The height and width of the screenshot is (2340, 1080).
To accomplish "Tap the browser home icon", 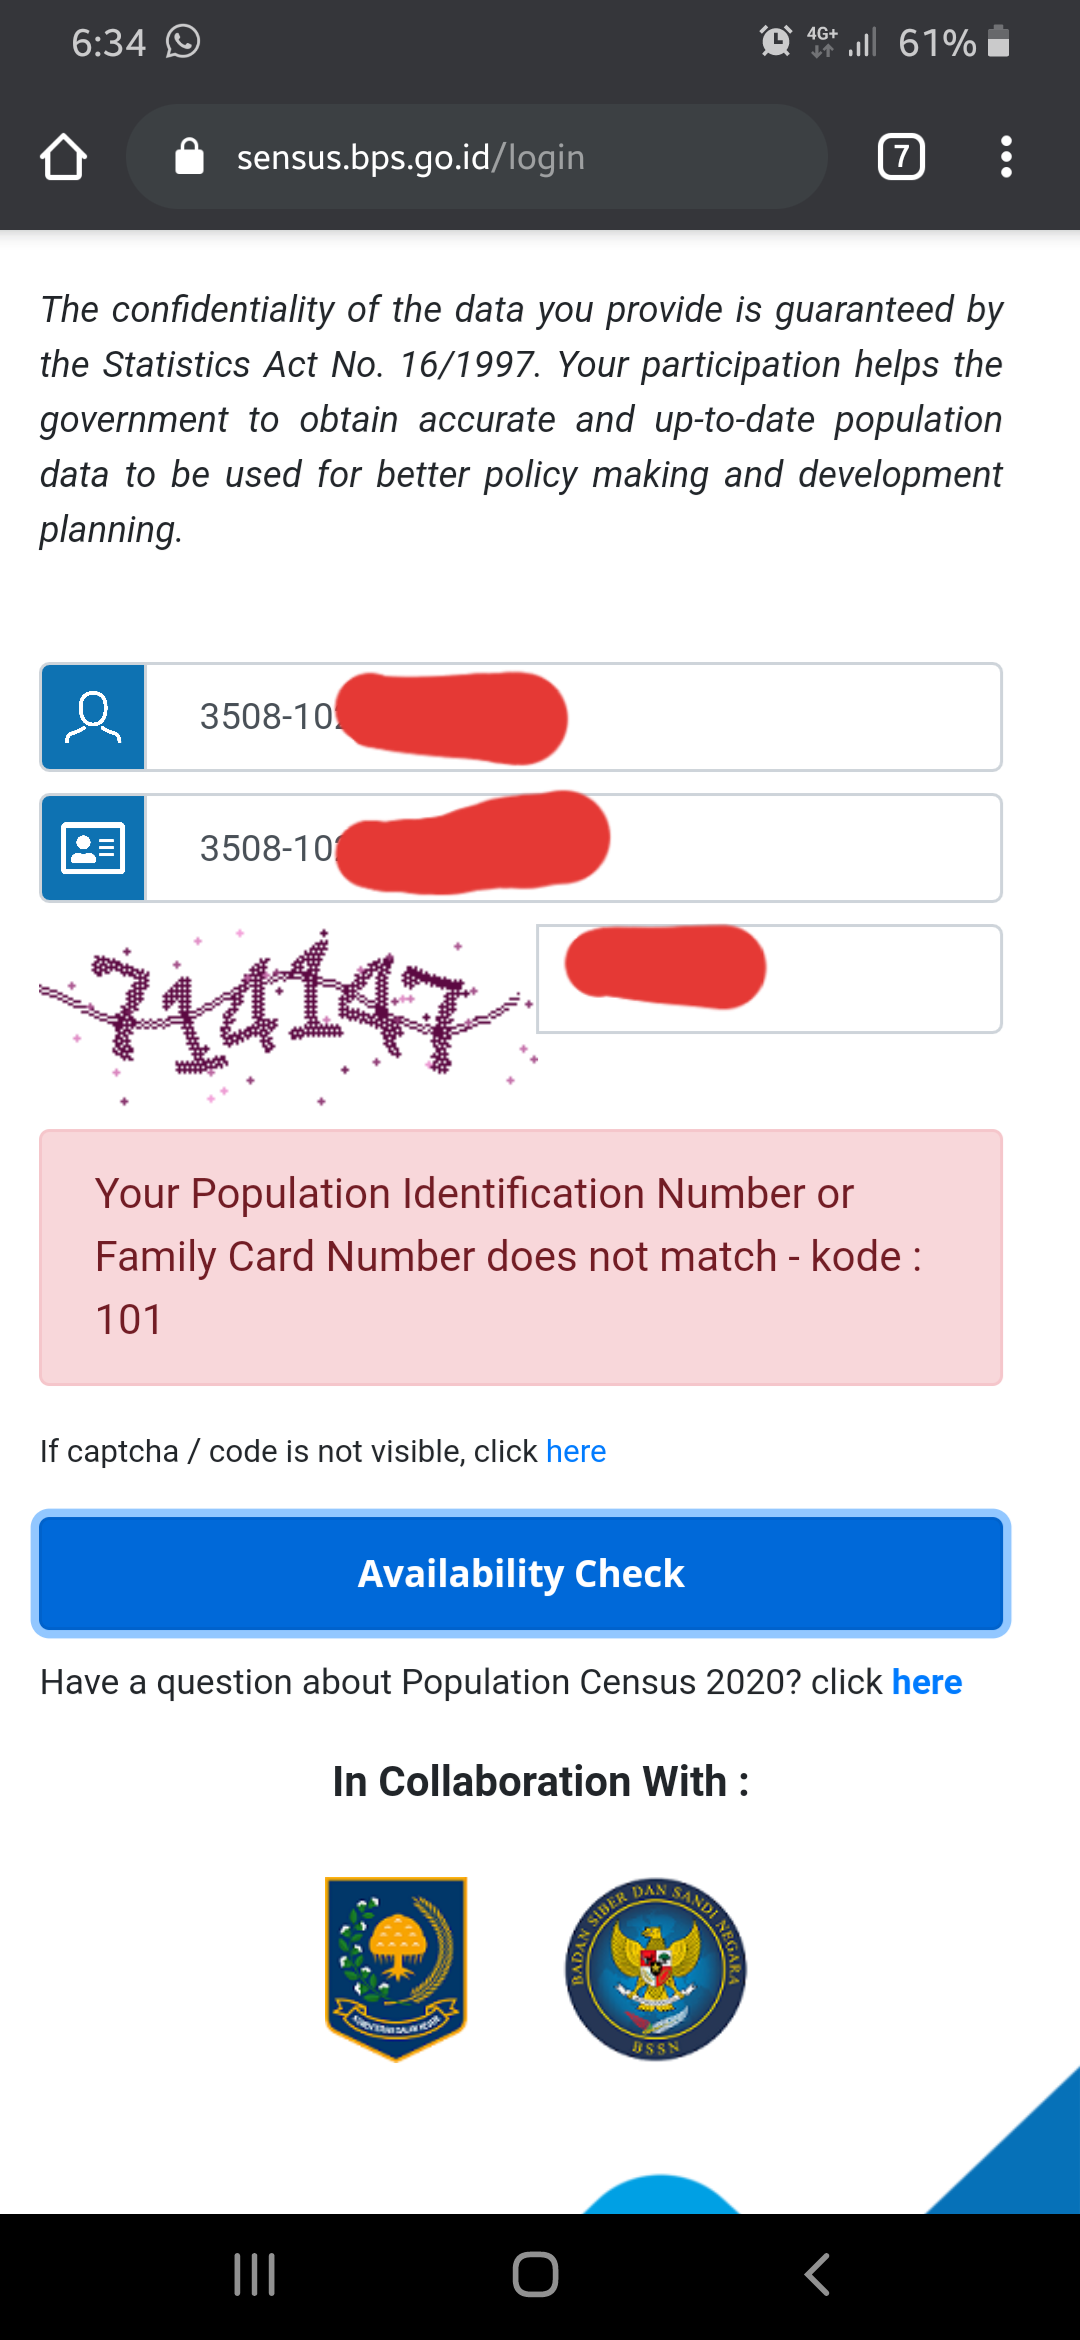I will 63,157.
